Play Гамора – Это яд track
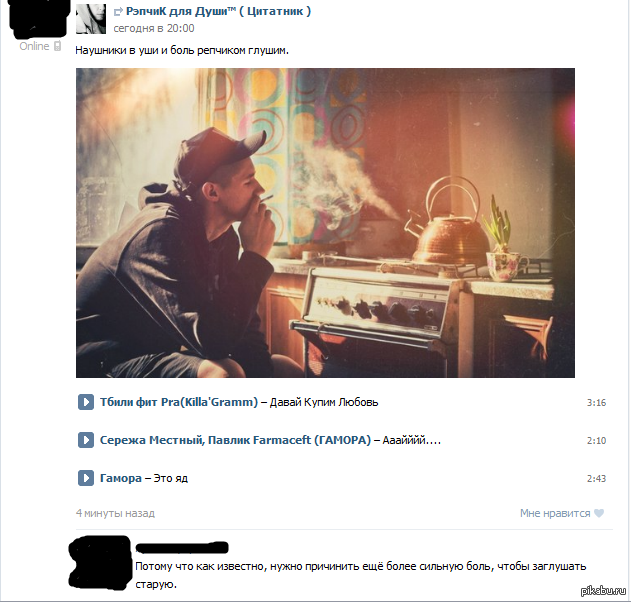This screenshot has width=631, height=602. pos(86,478)
